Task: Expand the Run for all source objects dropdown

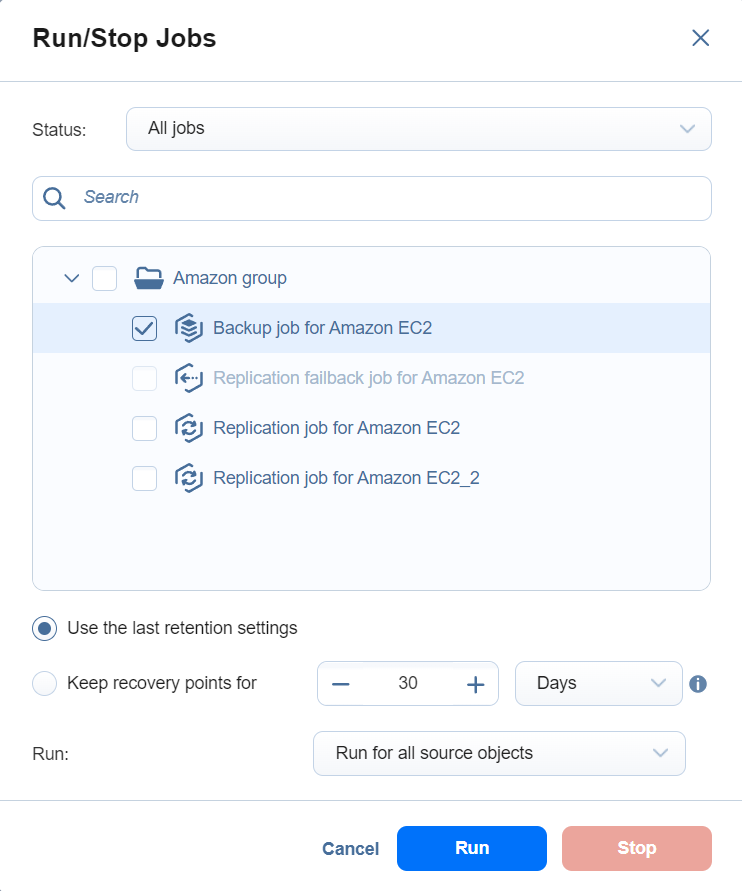Action: pyautogui.click(x=499, y=753)
